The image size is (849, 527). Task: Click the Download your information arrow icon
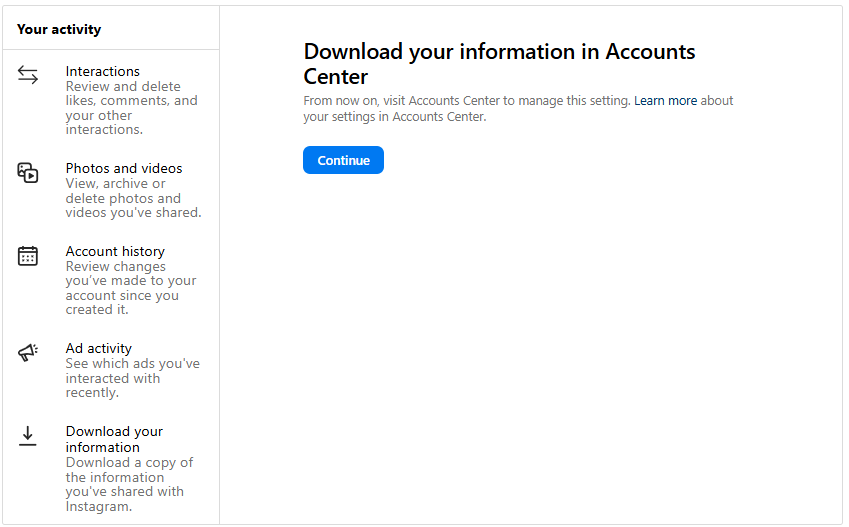click(x=28, y=436)
